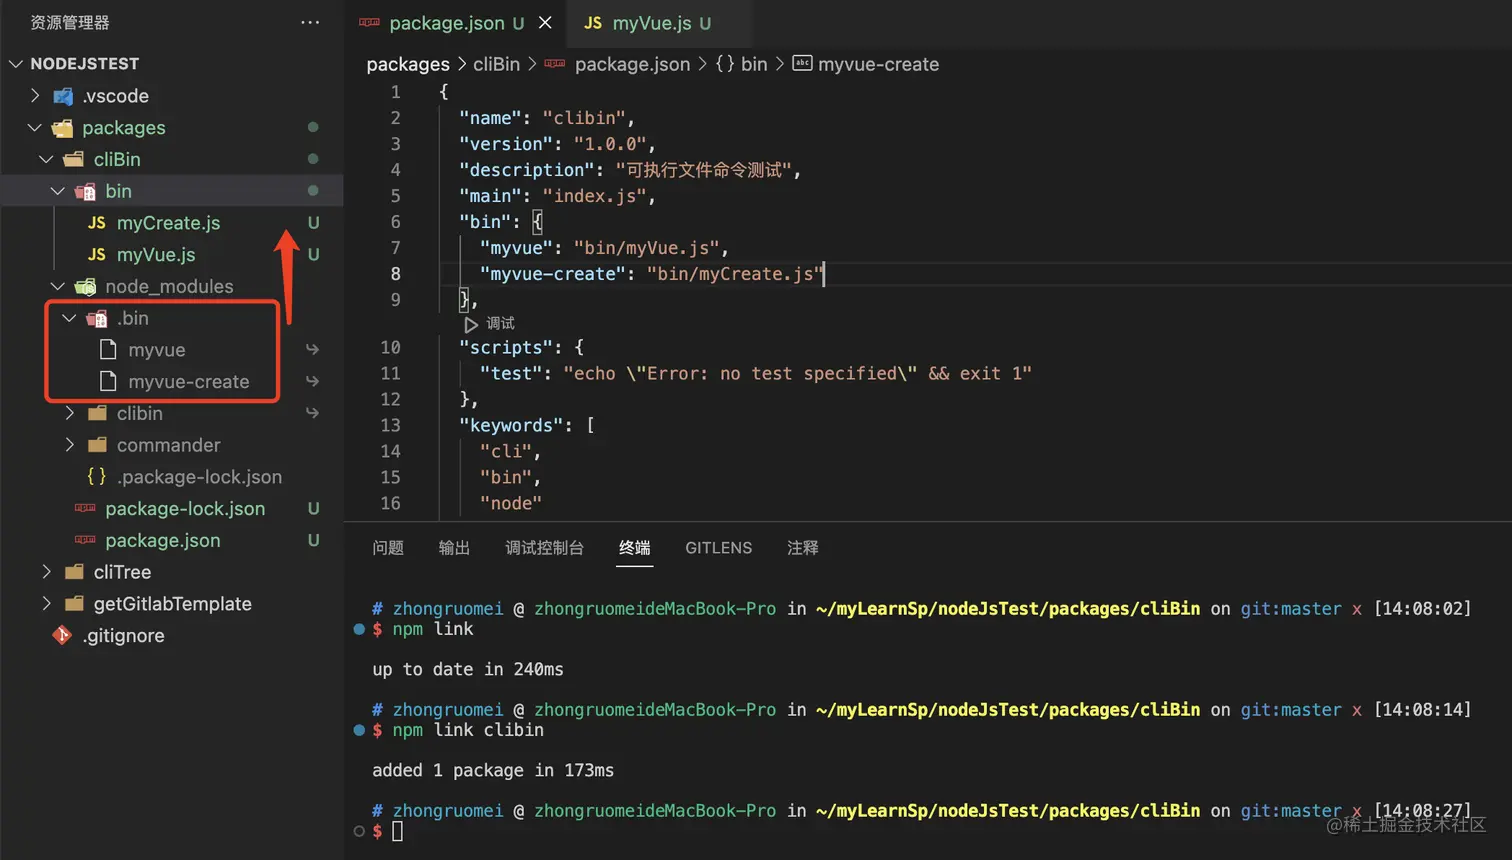This screenshot has height=860, width=1512.
Task: Expand the .vscode folder chevron
Action: coord(35,96)
